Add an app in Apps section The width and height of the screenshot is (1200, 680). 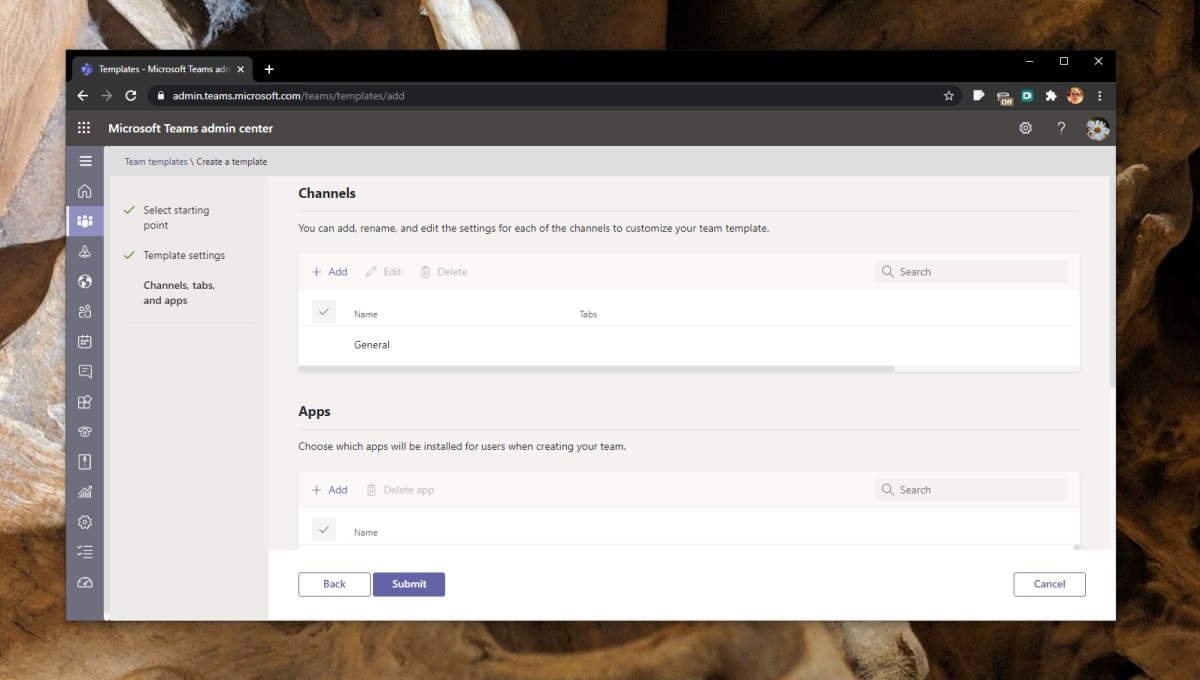point(330,490)
